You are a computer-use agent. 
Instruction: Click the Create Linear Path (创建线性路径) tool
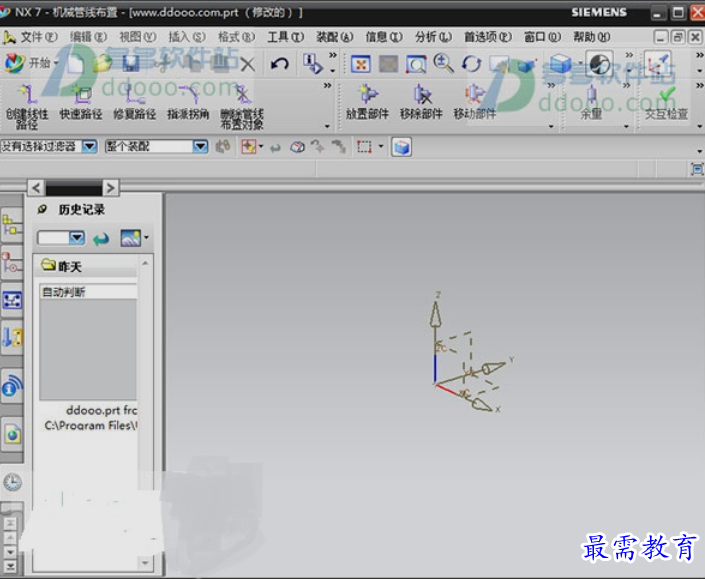27,107
